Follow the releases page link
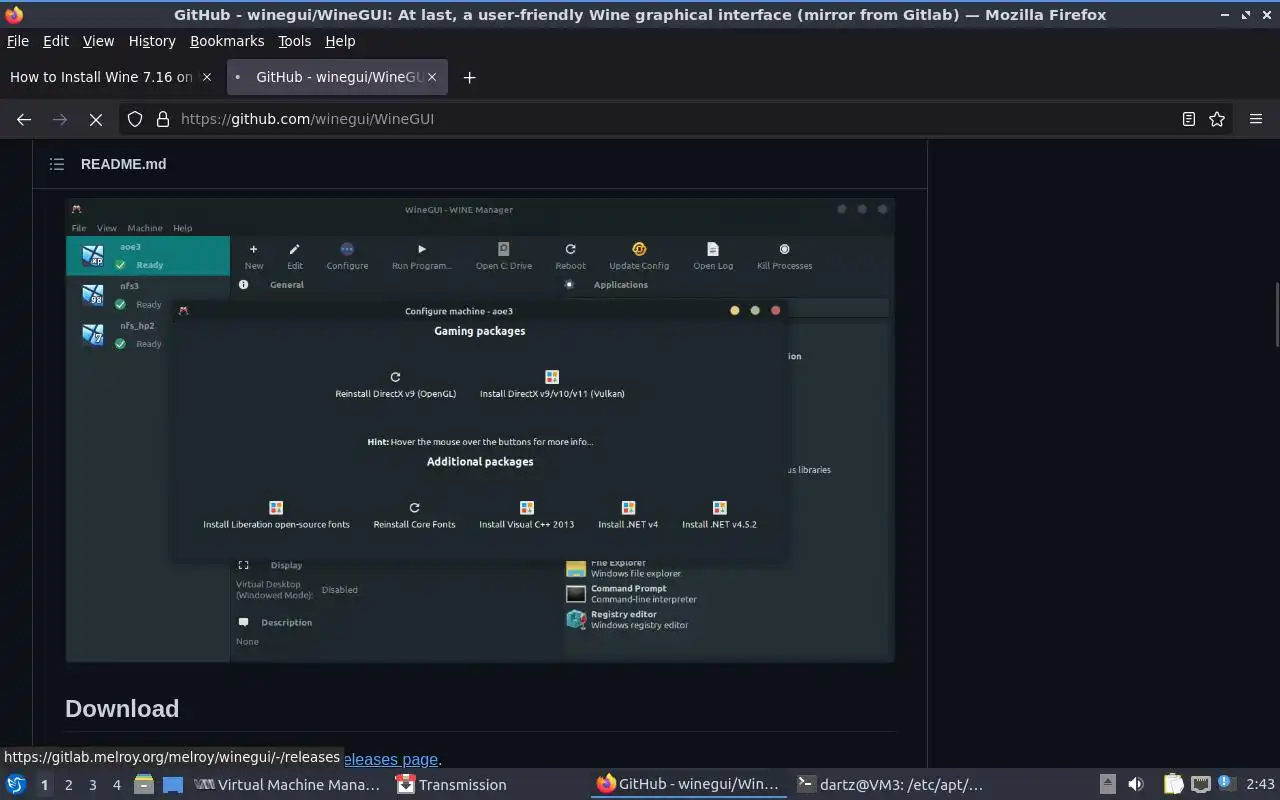The height and width of the screenshot is (800, 1280). [390, 759]
